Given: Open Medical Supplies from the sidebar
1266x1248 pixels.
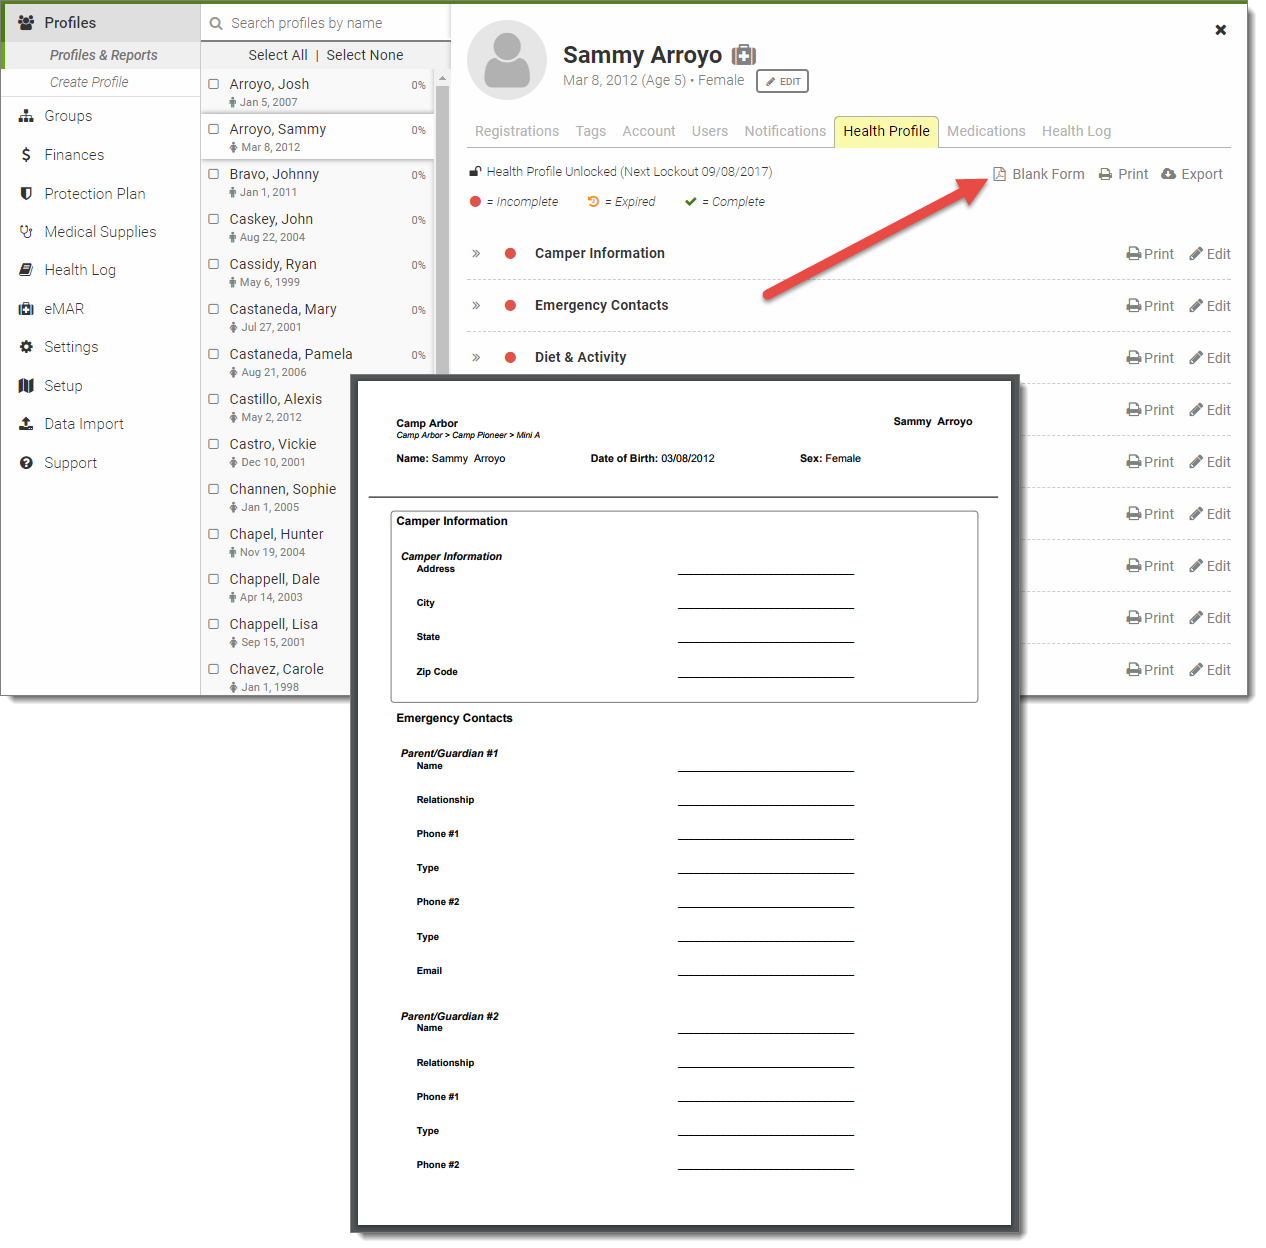Looking at the screenshot, I should [x=100, y=232].
